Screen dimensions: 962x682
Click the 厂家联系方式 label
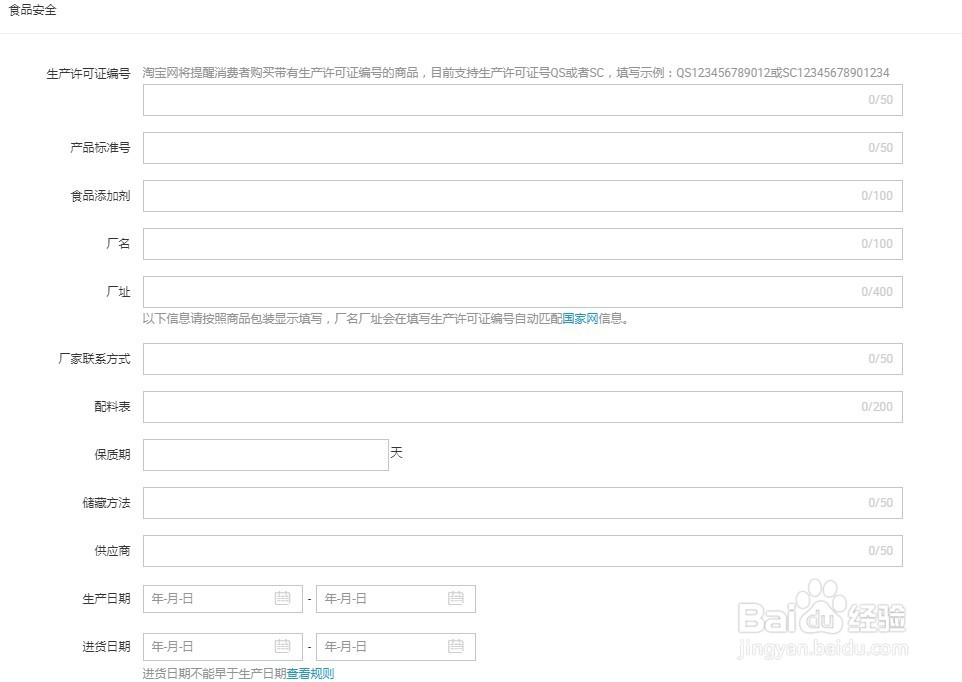[94, 358]
